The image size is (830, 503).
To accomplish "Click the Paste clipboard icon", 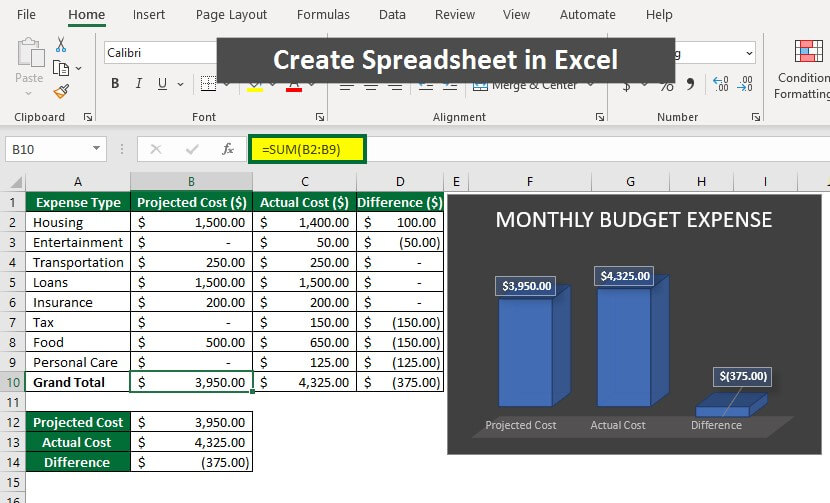I will click(x=31, y=52).
